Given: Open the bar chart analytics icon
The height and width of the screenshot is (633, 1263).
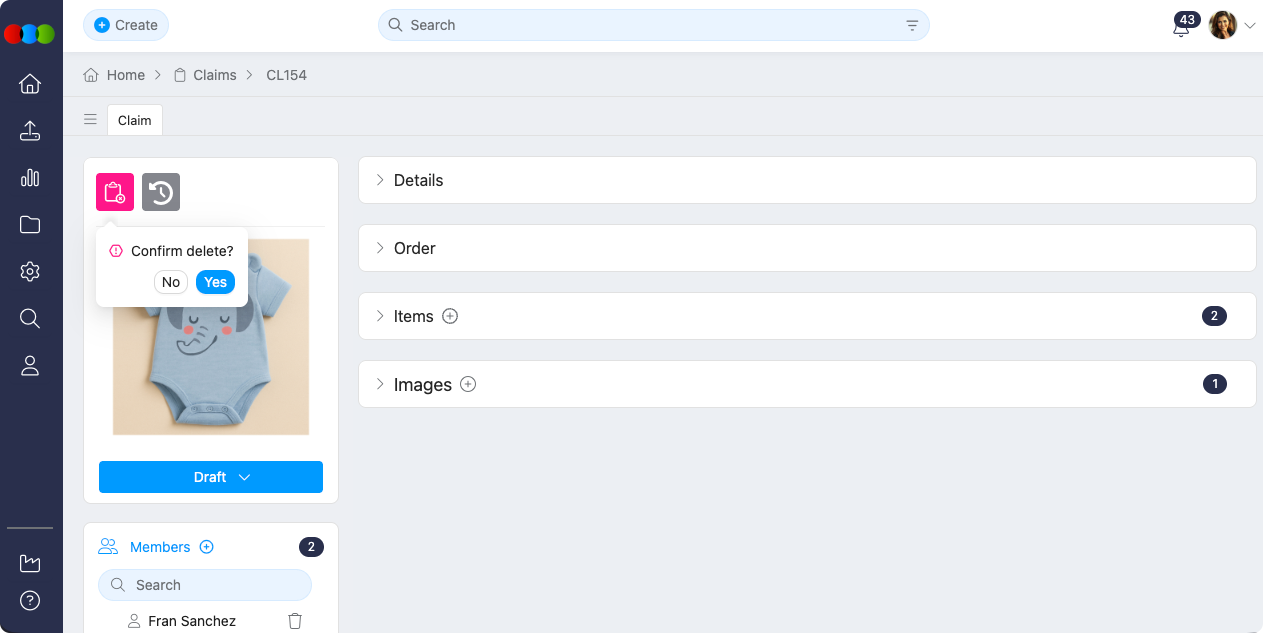Looking at the screenshot, I should (x=30, y=178).
